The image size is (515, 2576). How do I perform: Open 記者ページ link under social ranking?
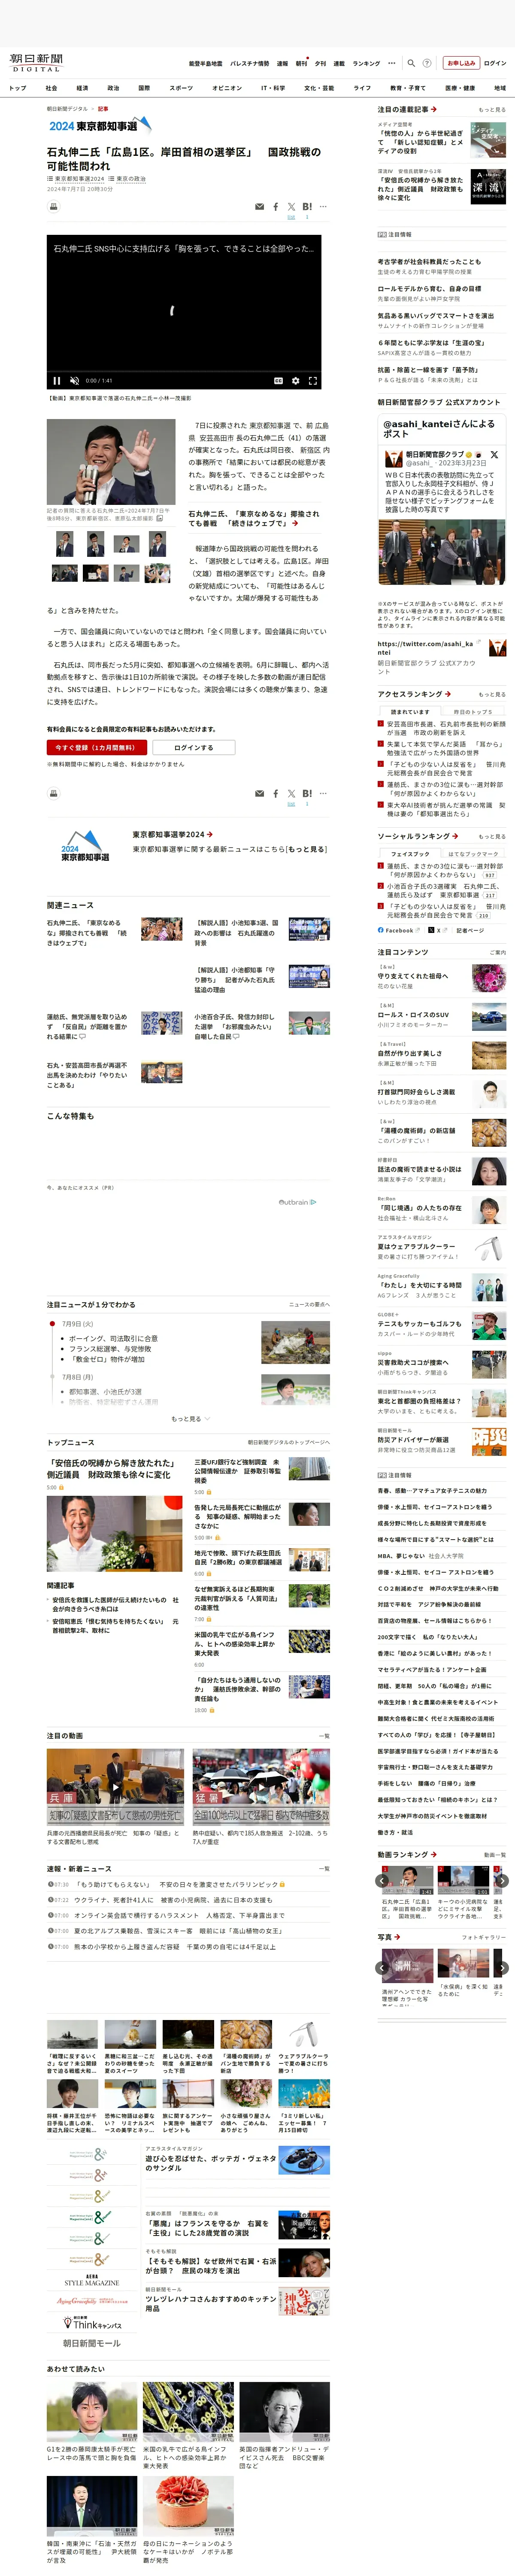point(470,929)
